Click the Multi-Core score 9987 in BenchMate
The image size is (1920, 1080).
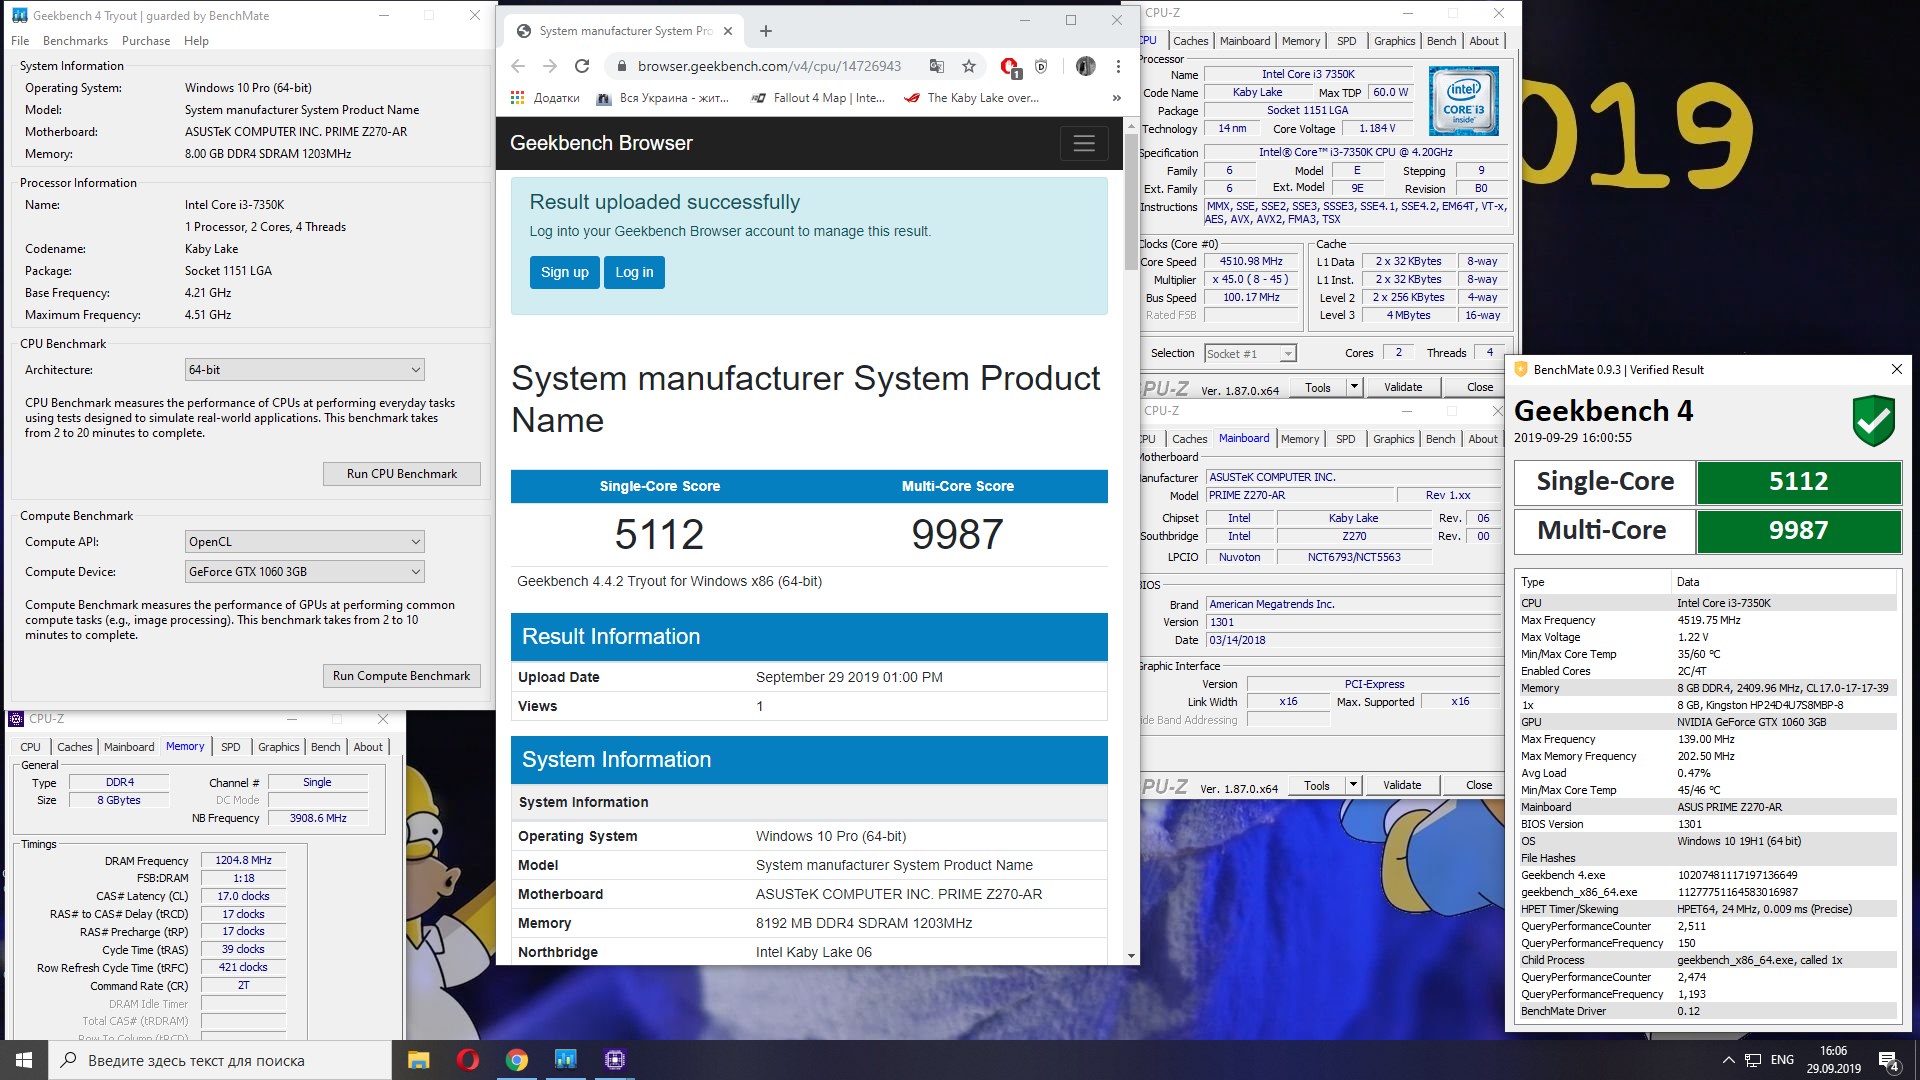click(1798, 531)
